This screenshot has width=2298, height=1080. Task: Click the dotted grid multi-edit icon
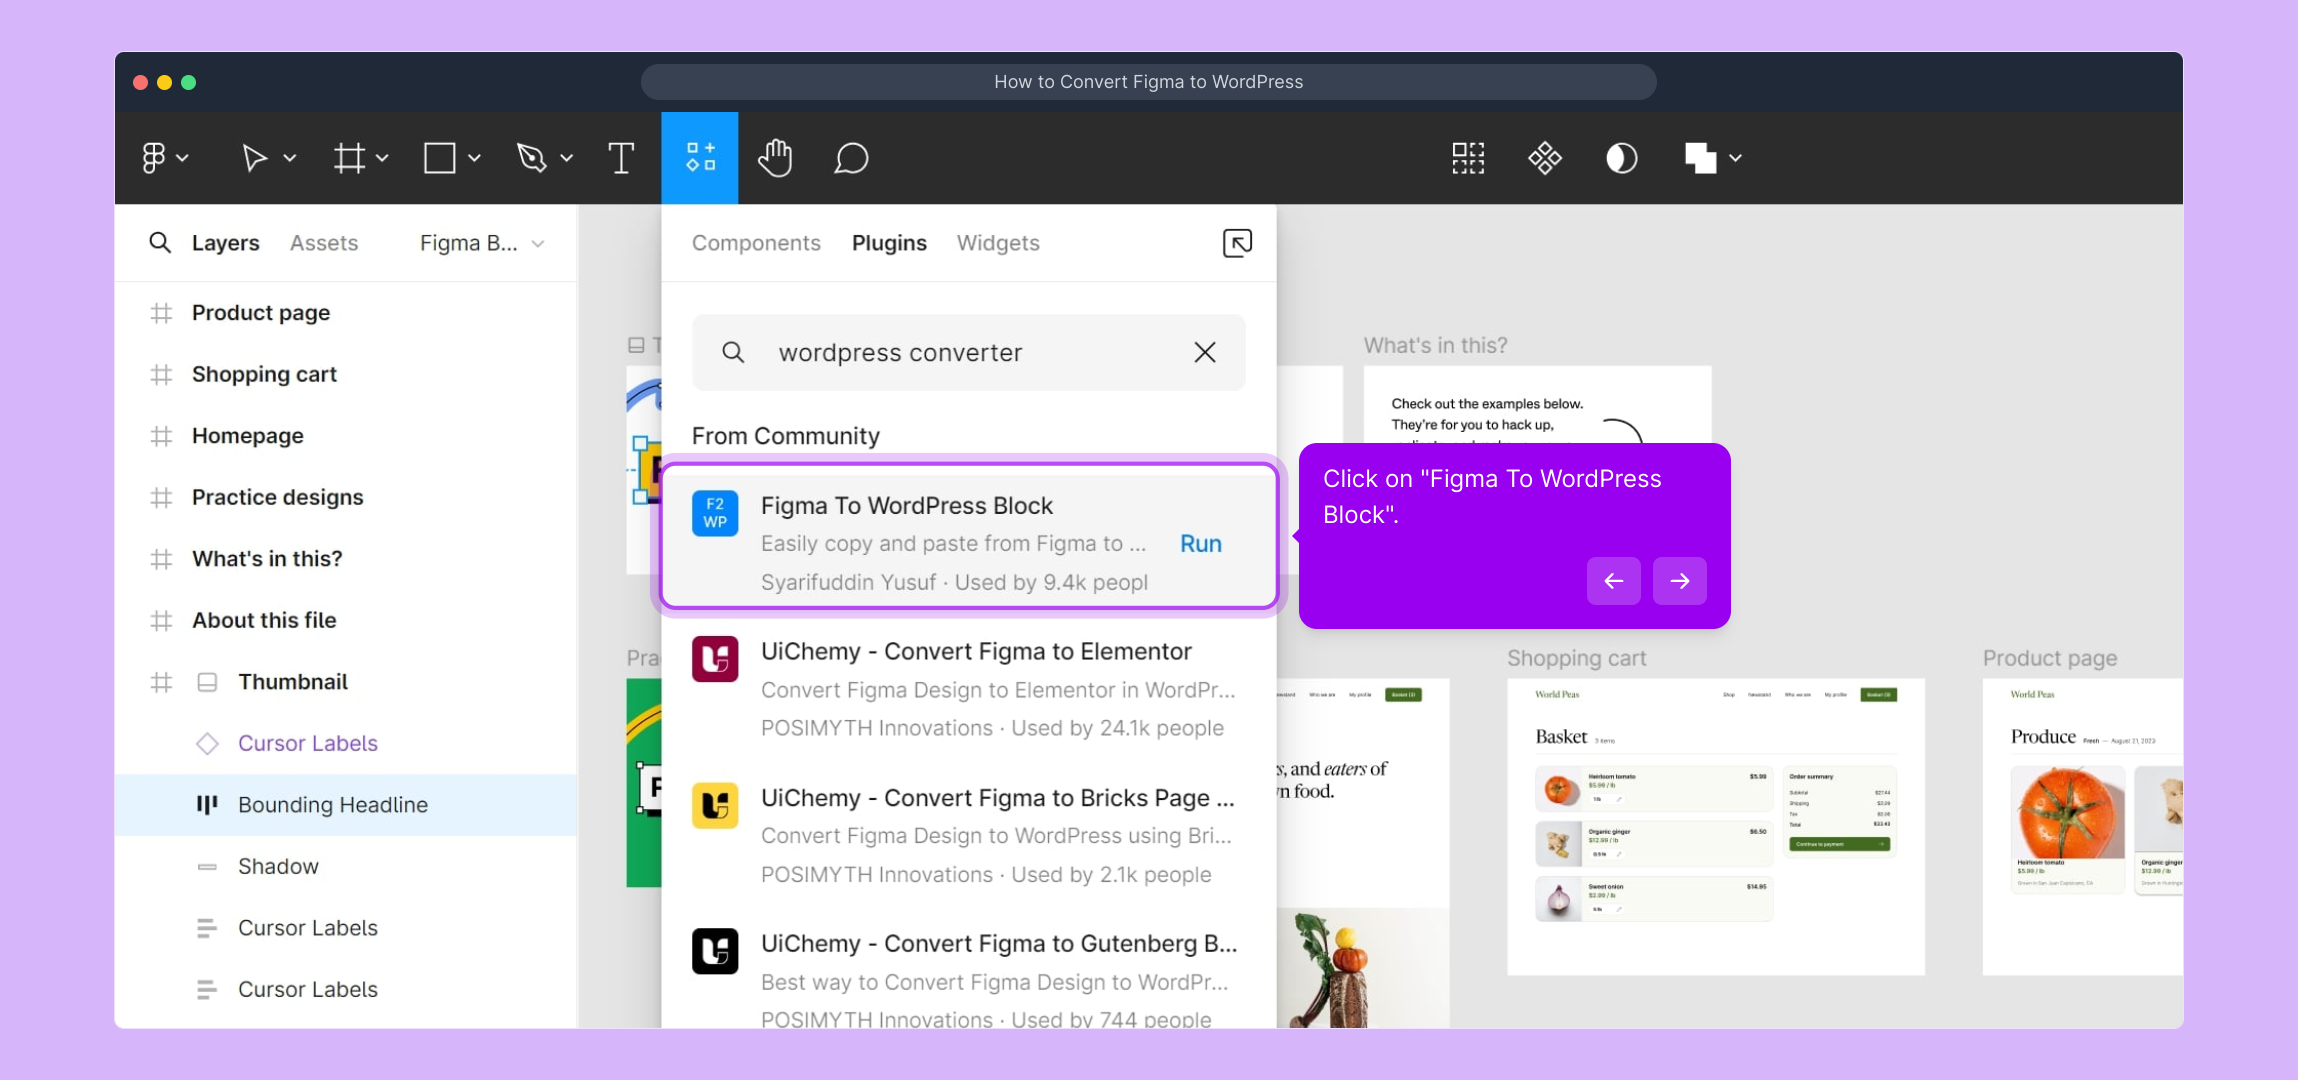point(1468,158)
